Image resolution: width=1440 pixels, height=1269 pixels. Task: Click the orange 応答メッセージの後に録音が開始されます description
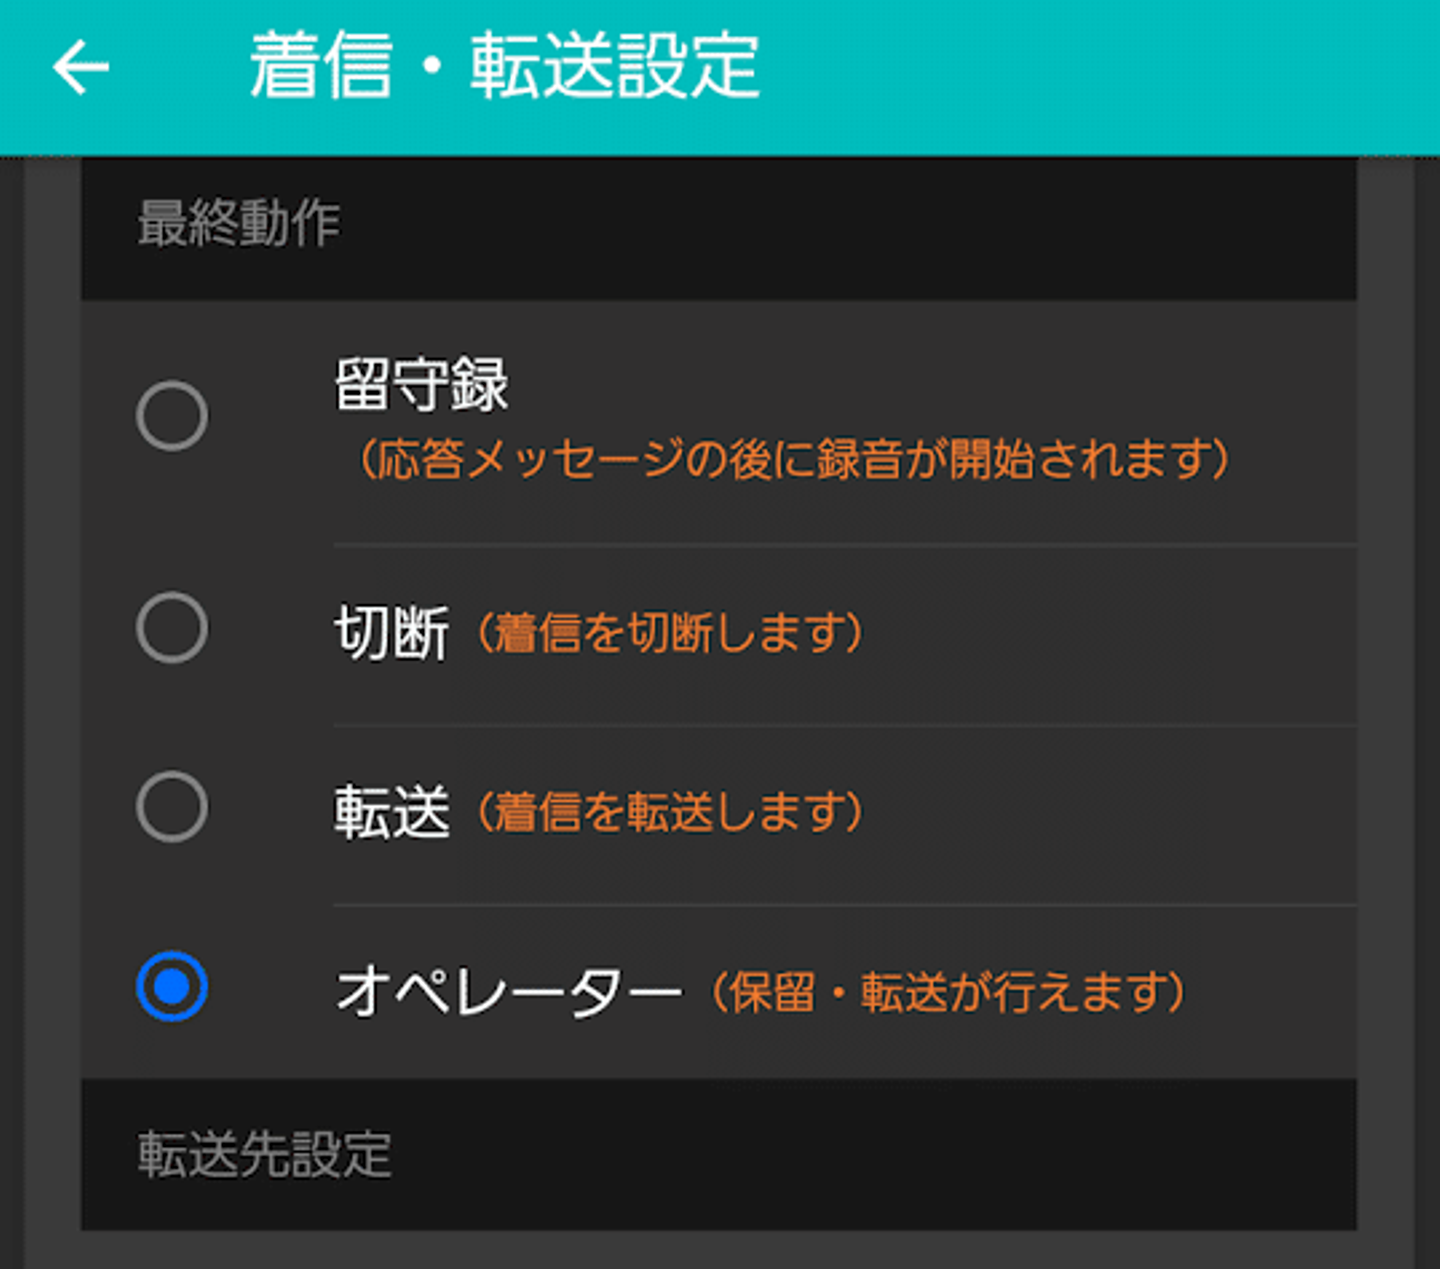coord(794,460)
